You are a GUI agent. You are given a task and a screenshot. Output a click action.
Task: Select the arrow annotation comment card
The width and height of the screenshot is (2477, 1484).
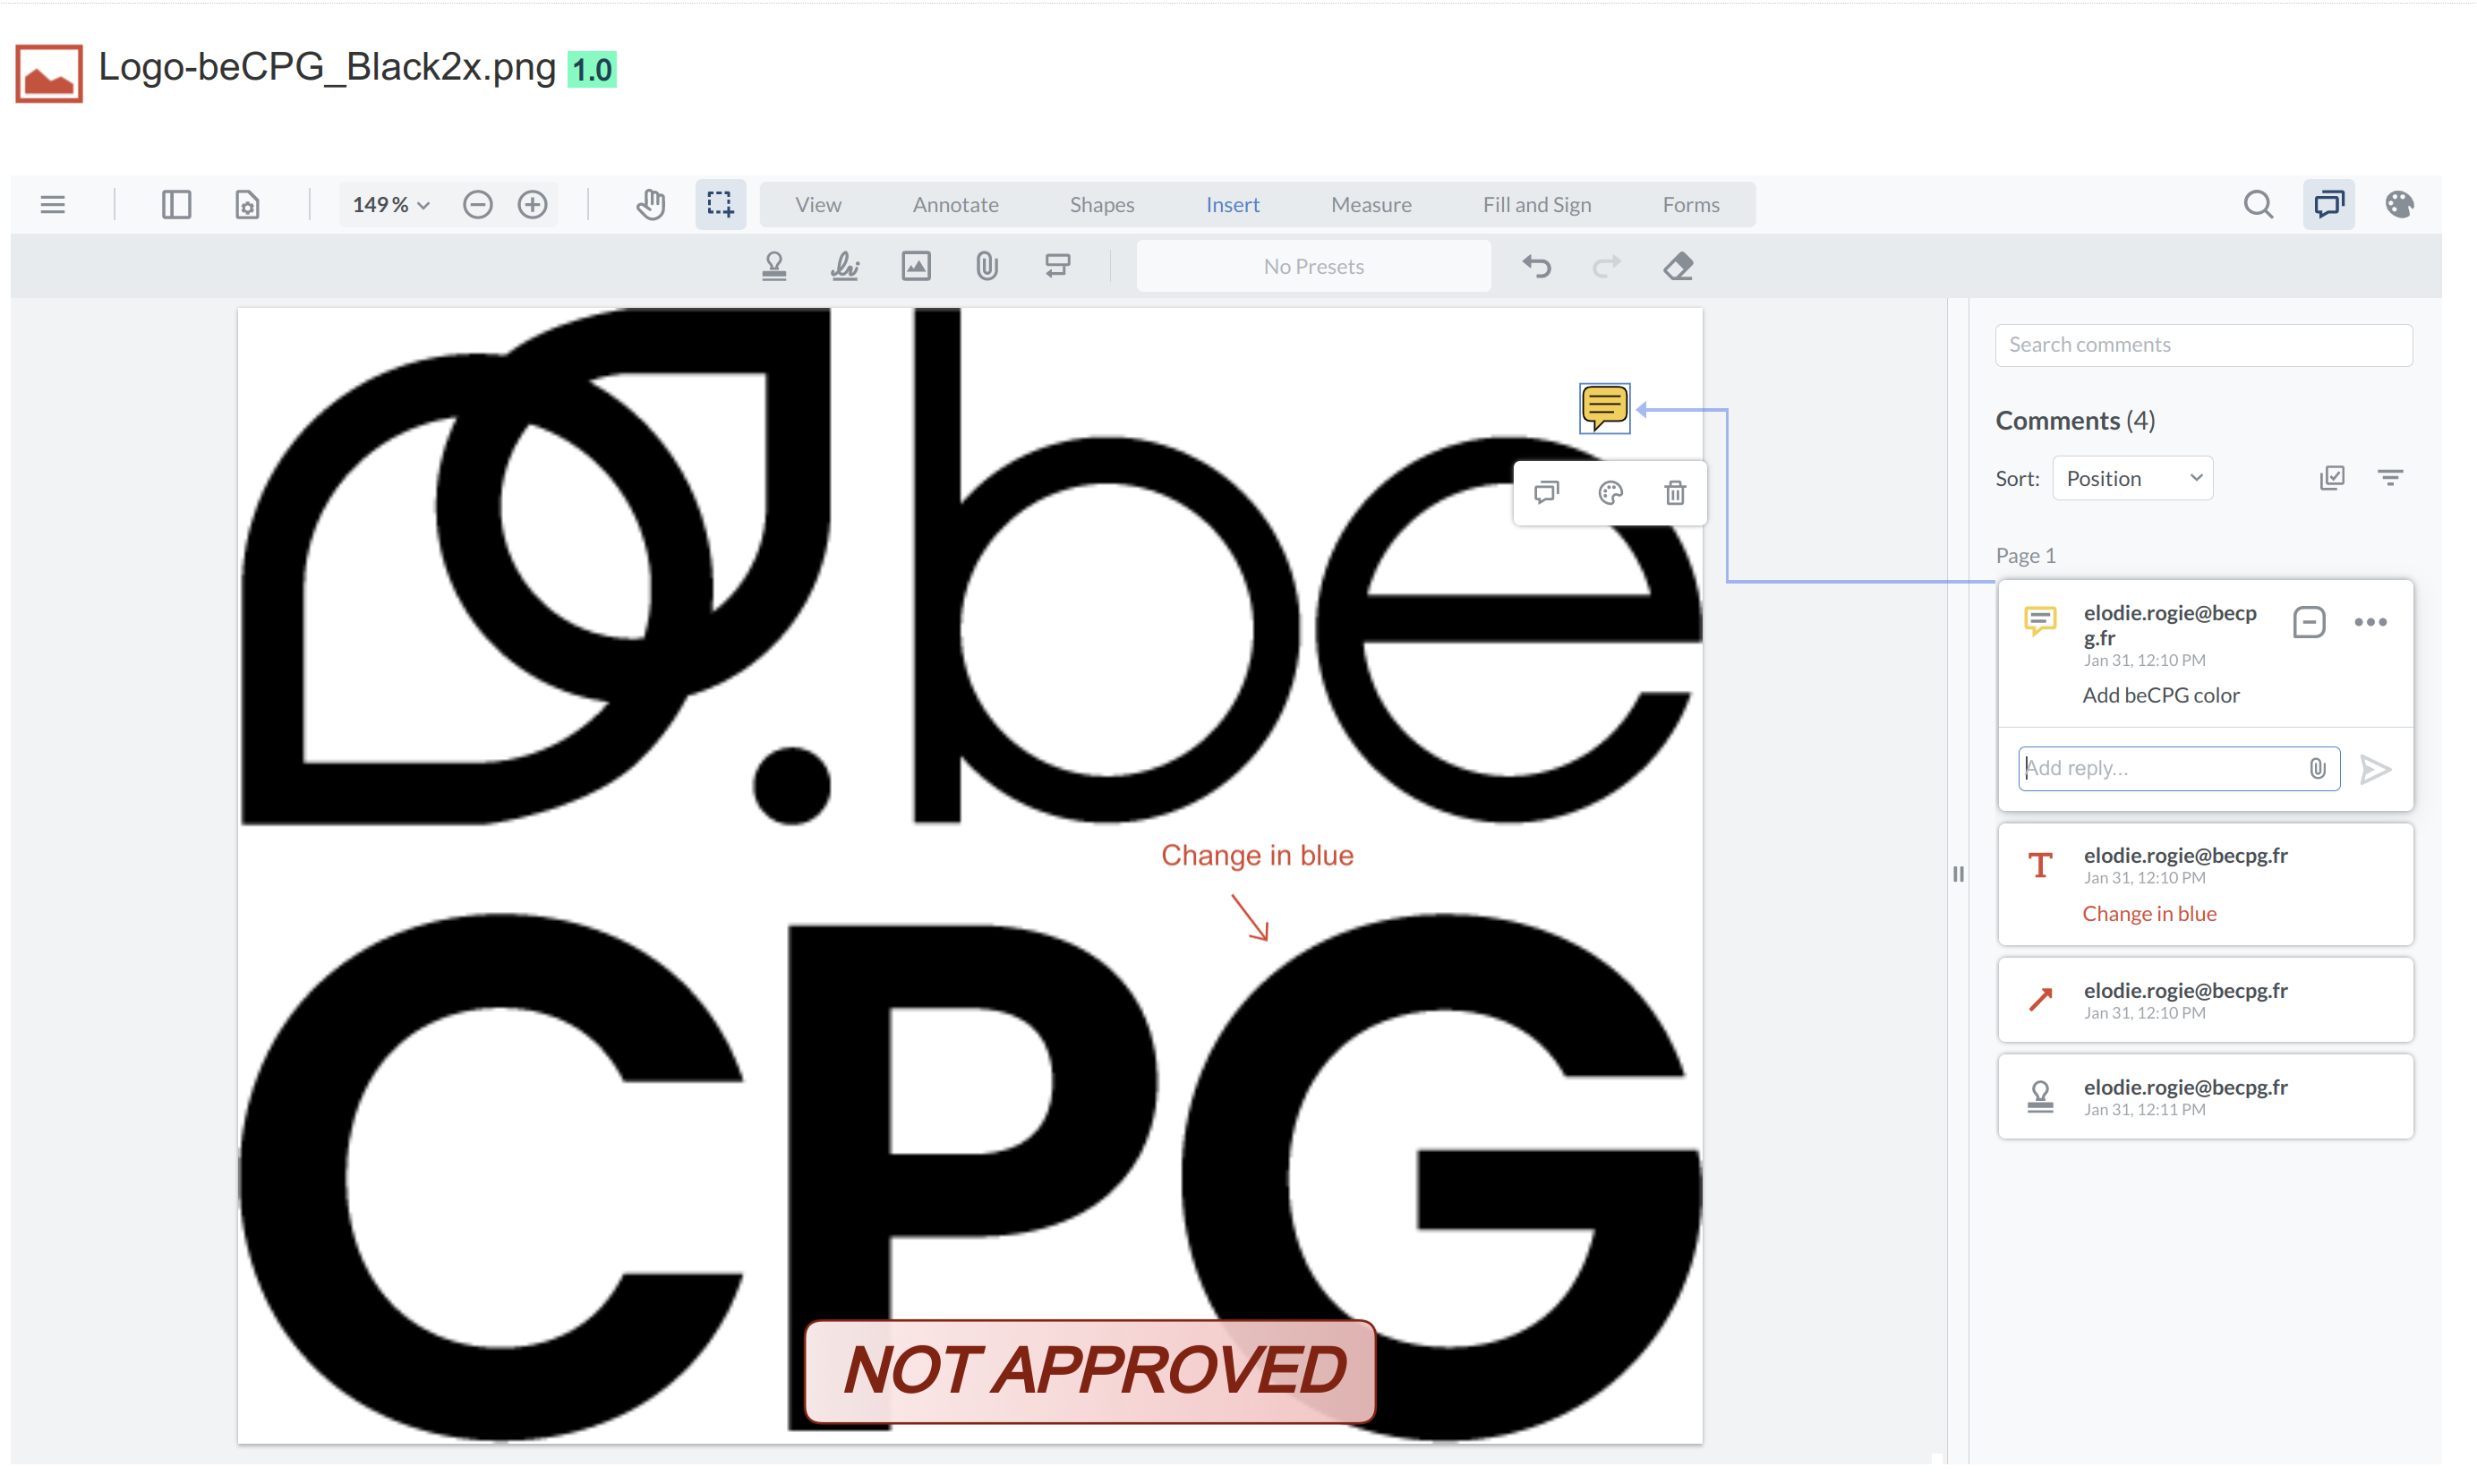click(2205, 1000)
